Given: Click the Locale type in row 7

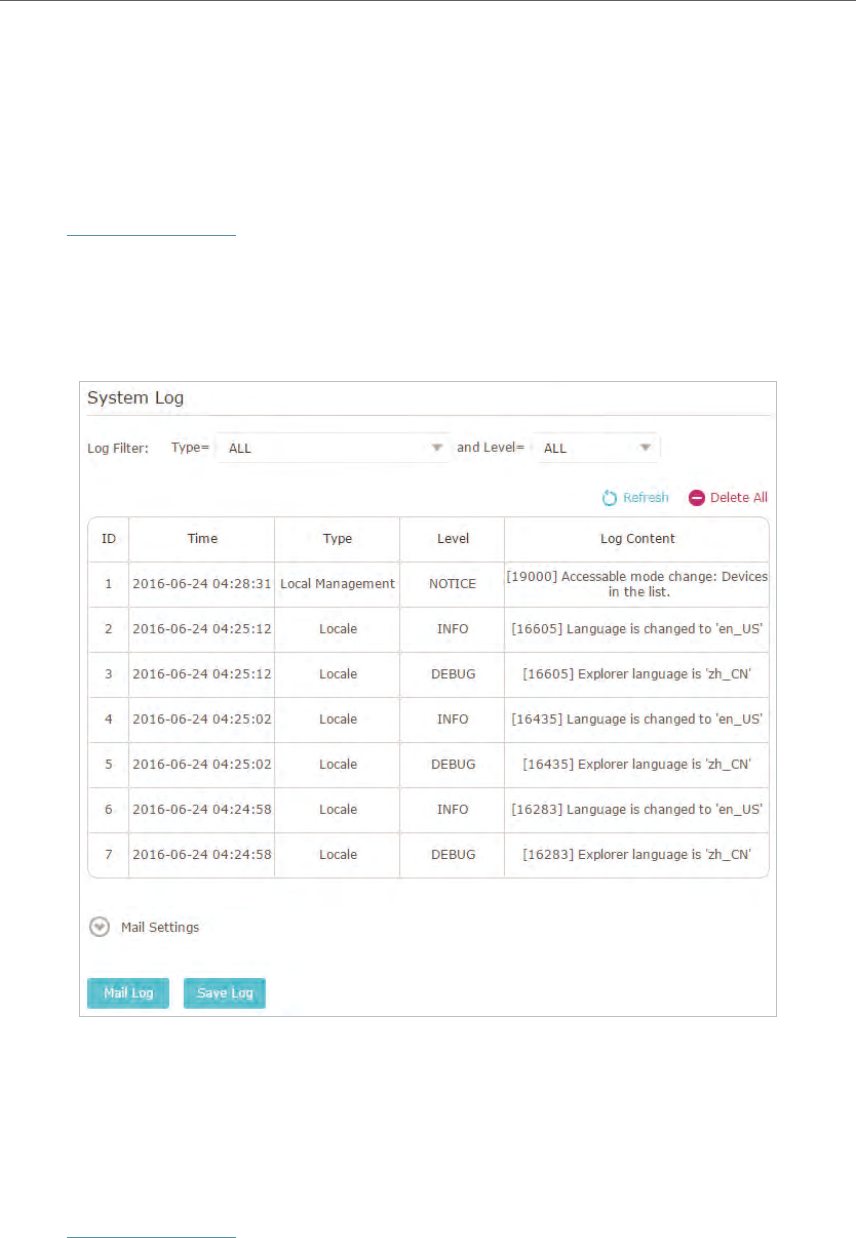Looking at the screenshot, I should tap(337, 855).
